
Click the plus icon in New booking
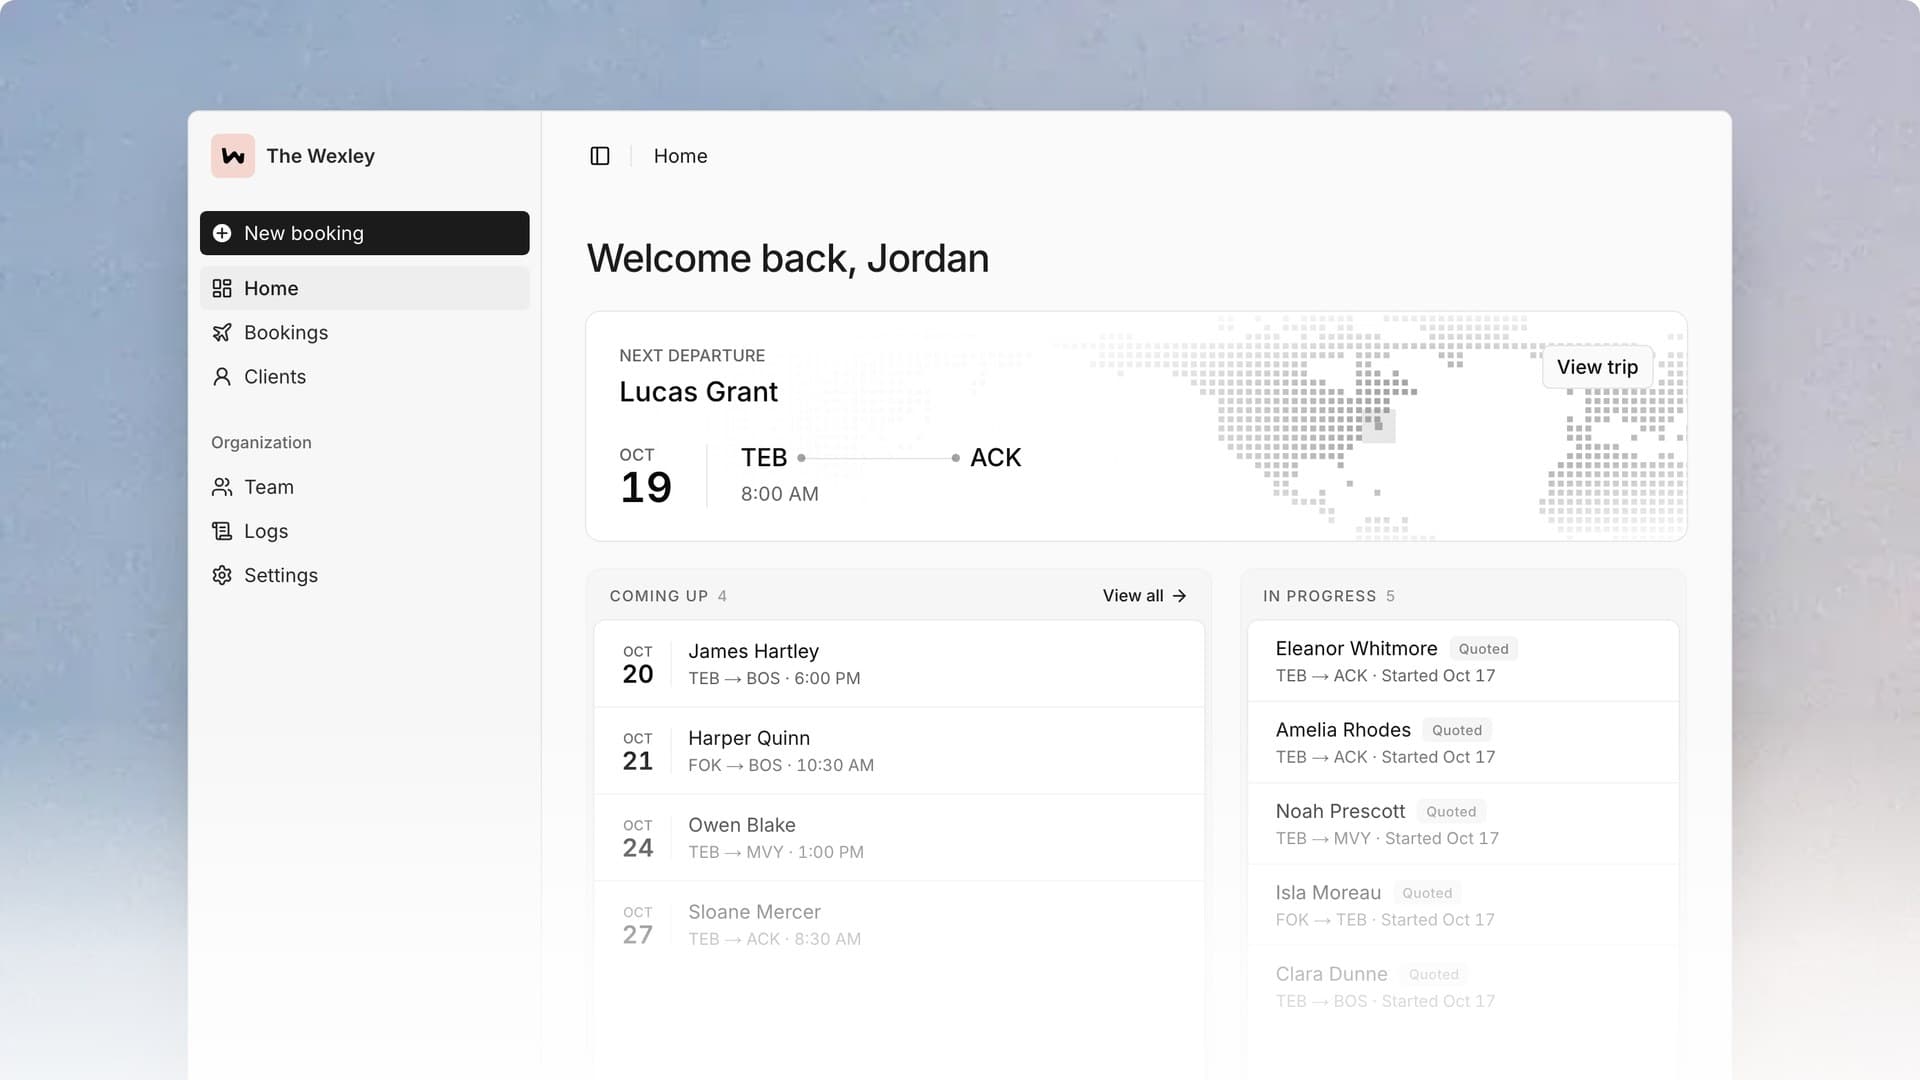222,233
